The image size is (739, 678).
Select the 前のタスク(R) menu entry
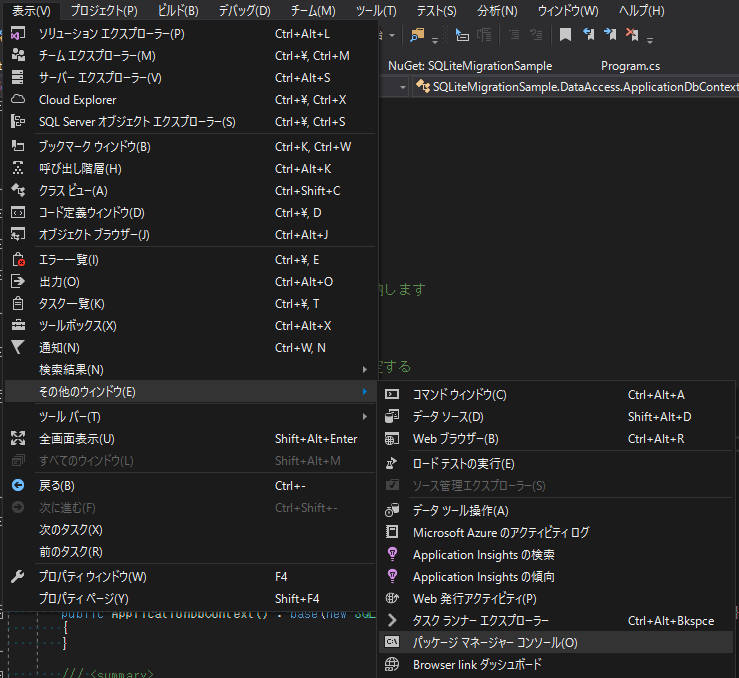click(x=190, y=552)
